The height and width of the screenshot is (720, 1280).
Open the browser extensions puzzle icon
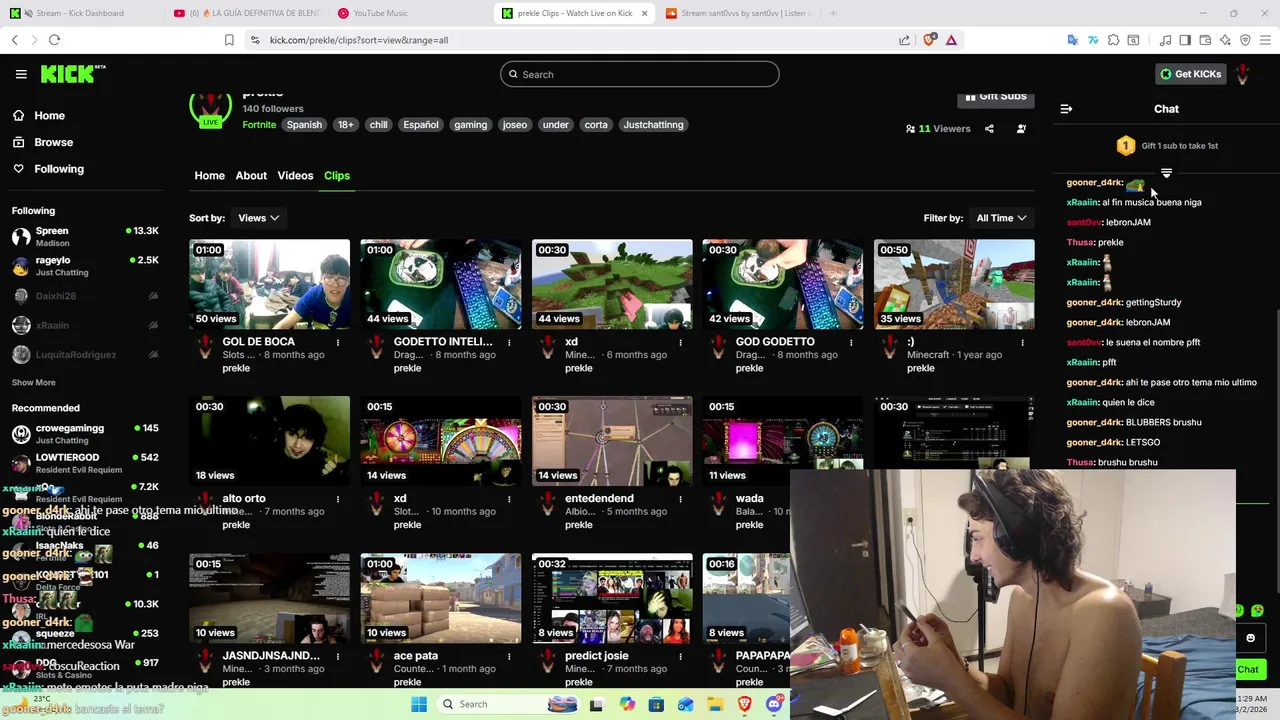click(1113, 40)
